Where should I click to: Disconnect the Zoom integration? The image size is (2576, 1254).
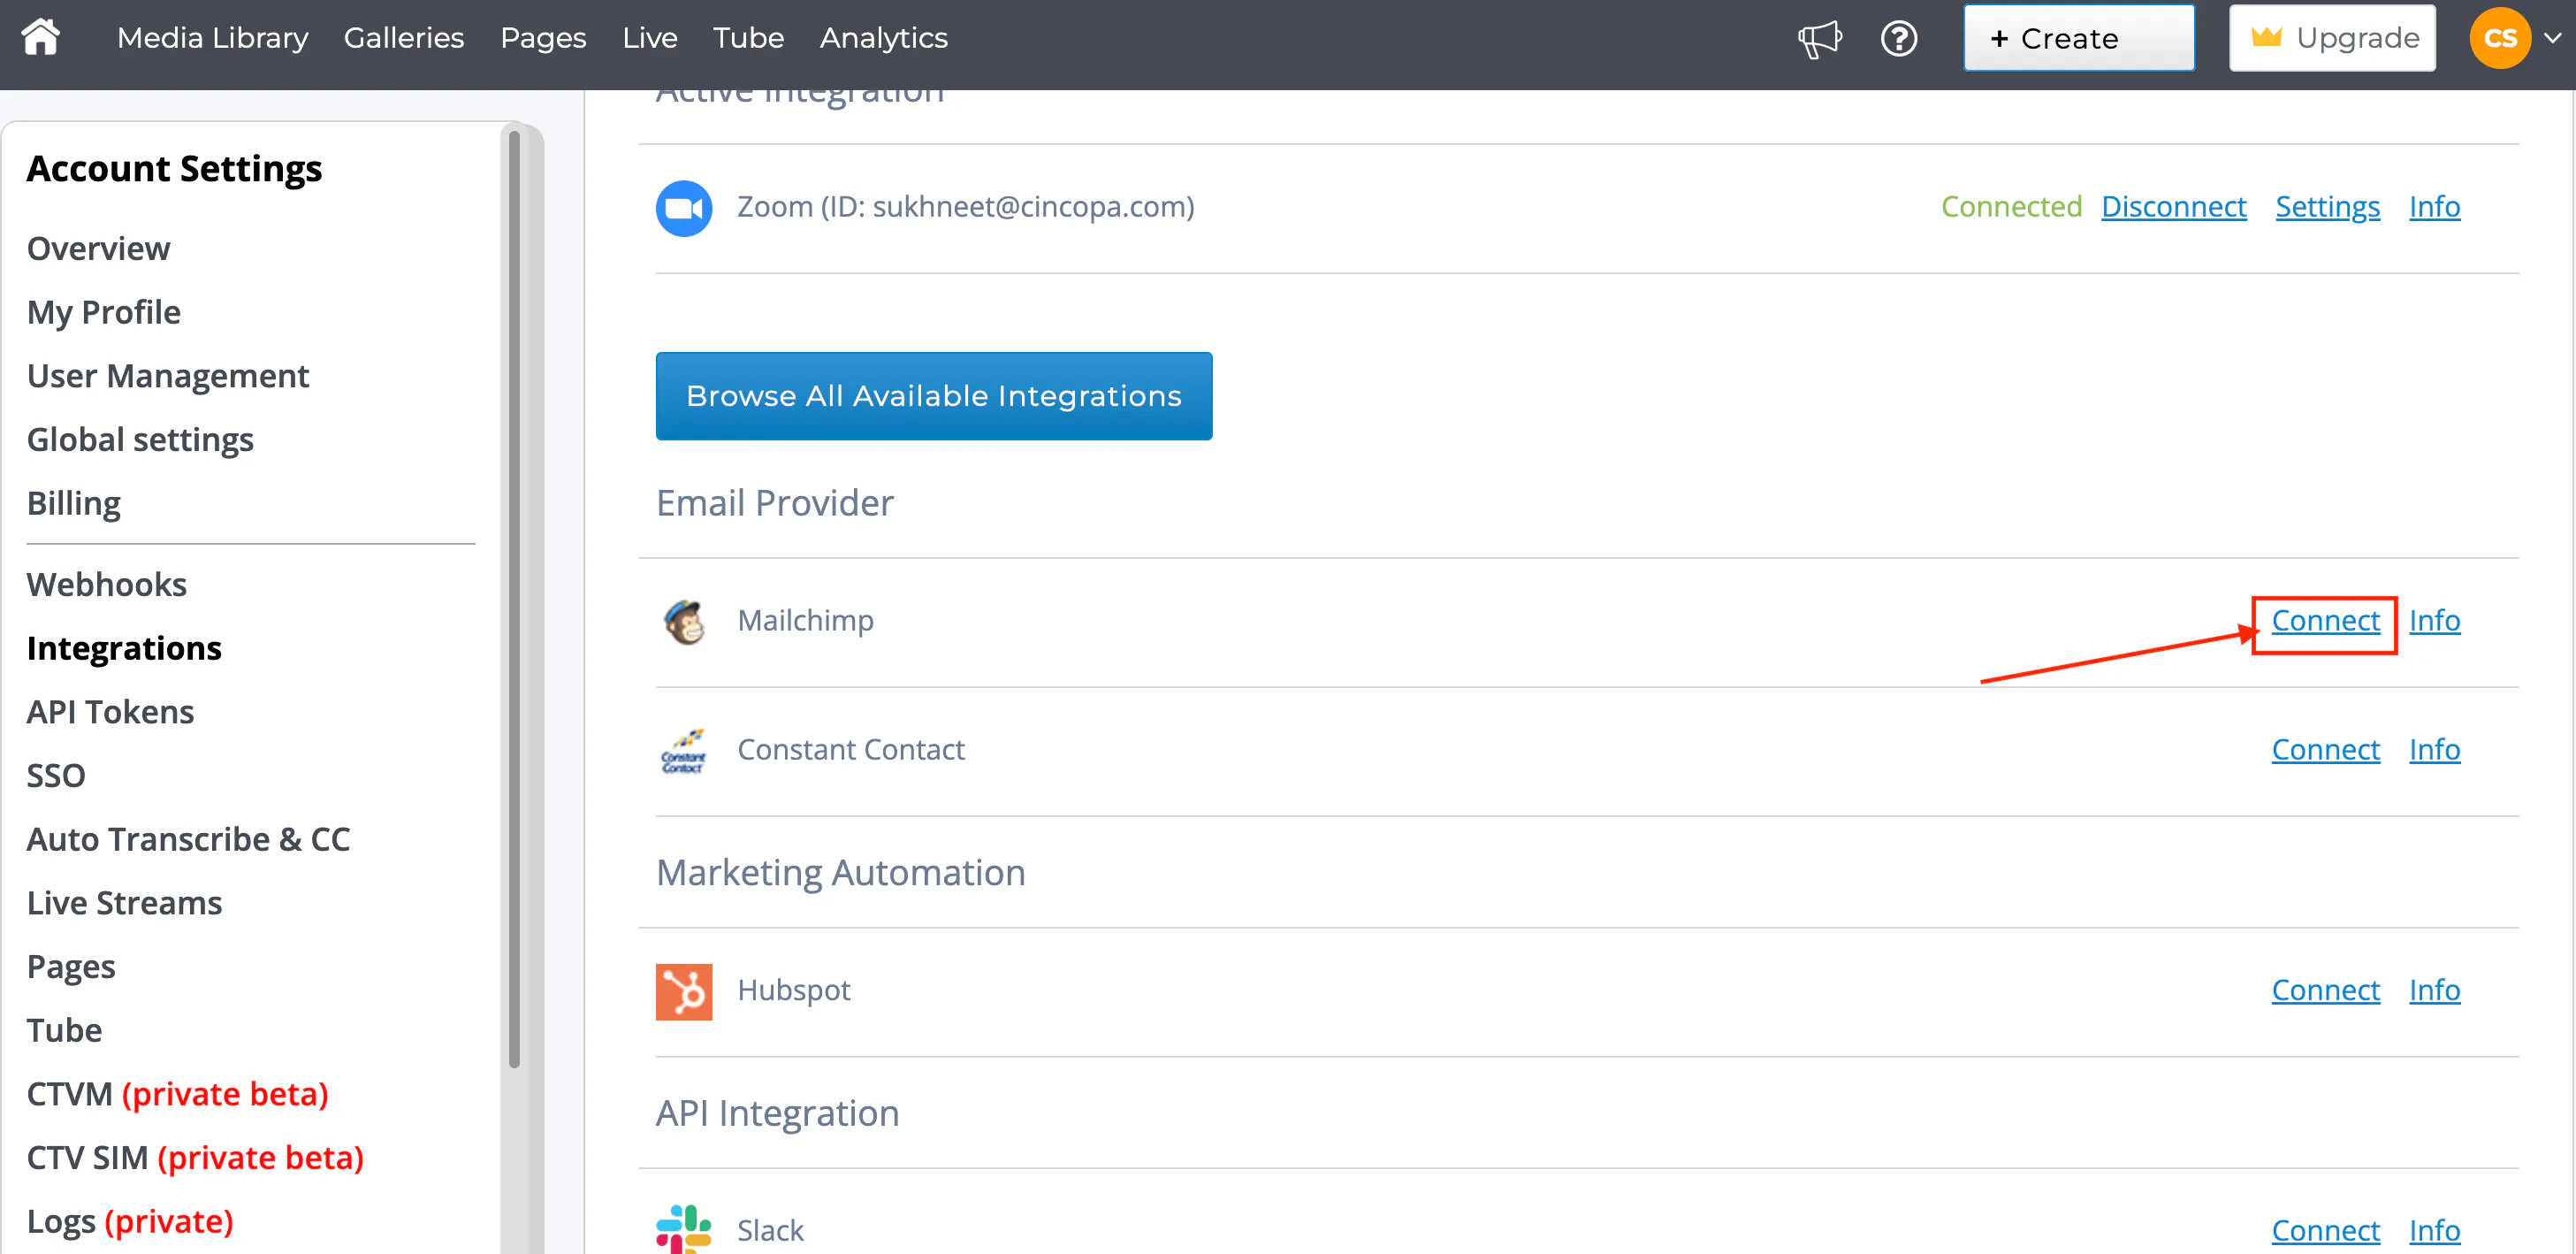2174,206
